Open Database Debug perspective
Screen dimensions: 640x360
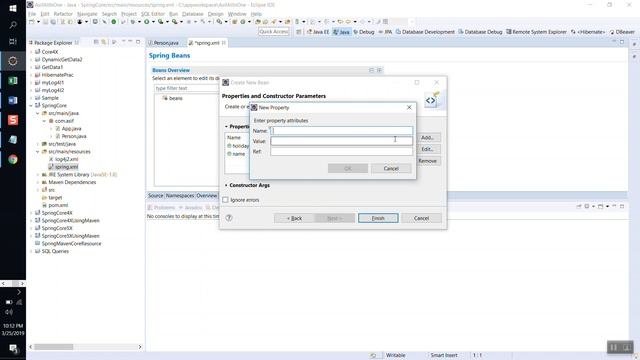click(x=480, y=32)
